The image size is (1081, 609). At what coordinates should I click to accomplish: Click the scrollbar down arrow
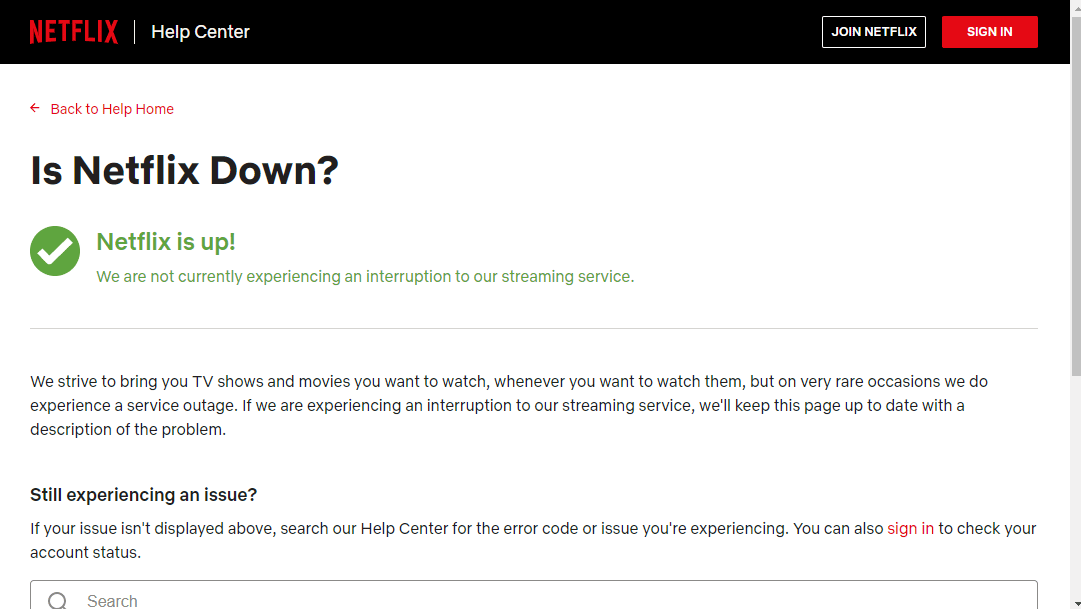click(1075, 603)
